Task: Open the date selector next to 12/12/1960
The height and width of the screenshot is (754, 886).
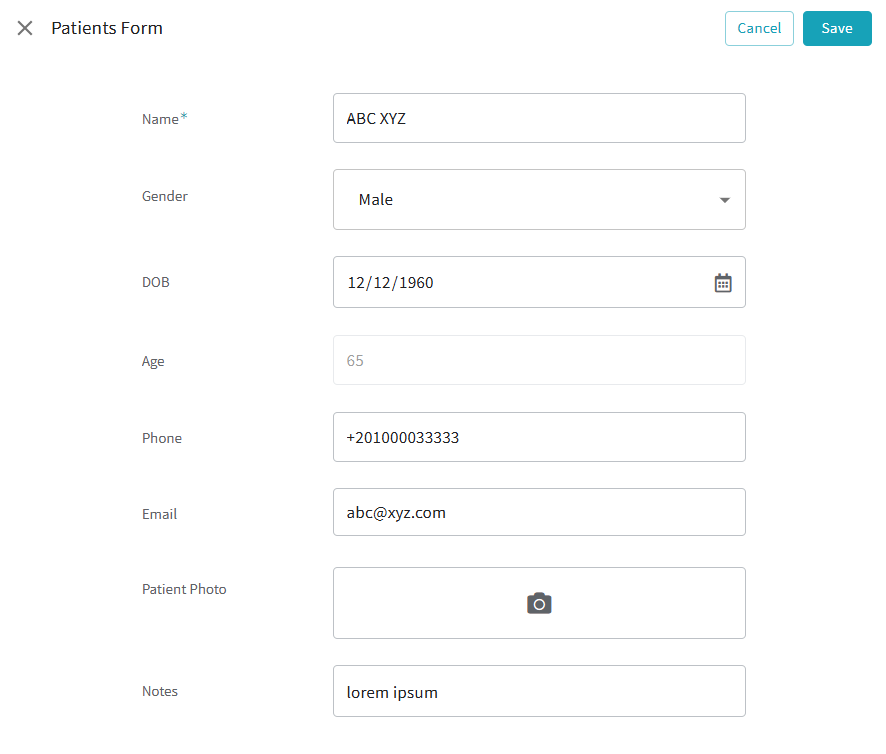Action: [x=722, y=282]
